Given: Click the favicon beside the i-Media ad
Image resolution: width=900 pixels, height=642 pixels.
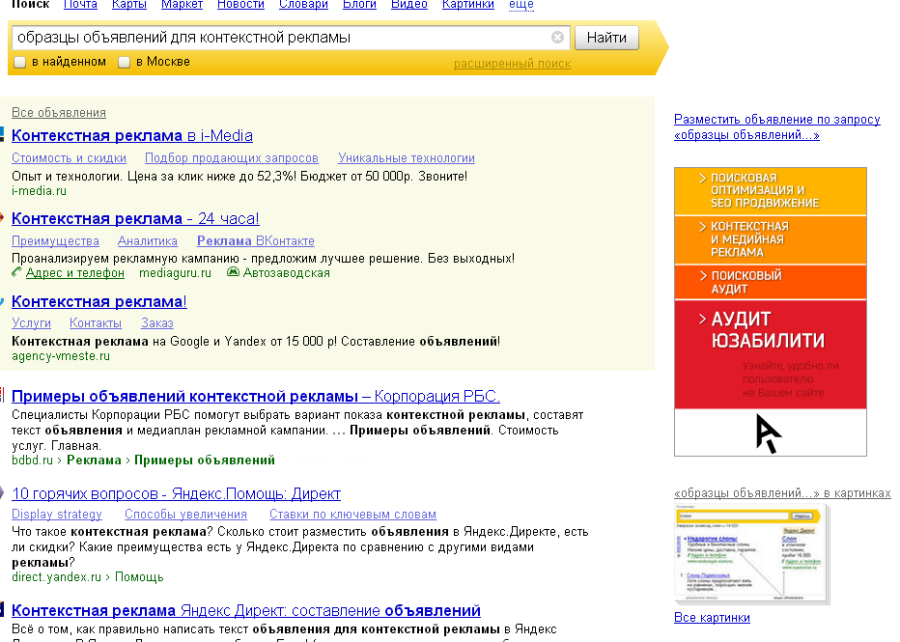Looking at the screenshot, I should click(3, 136).
